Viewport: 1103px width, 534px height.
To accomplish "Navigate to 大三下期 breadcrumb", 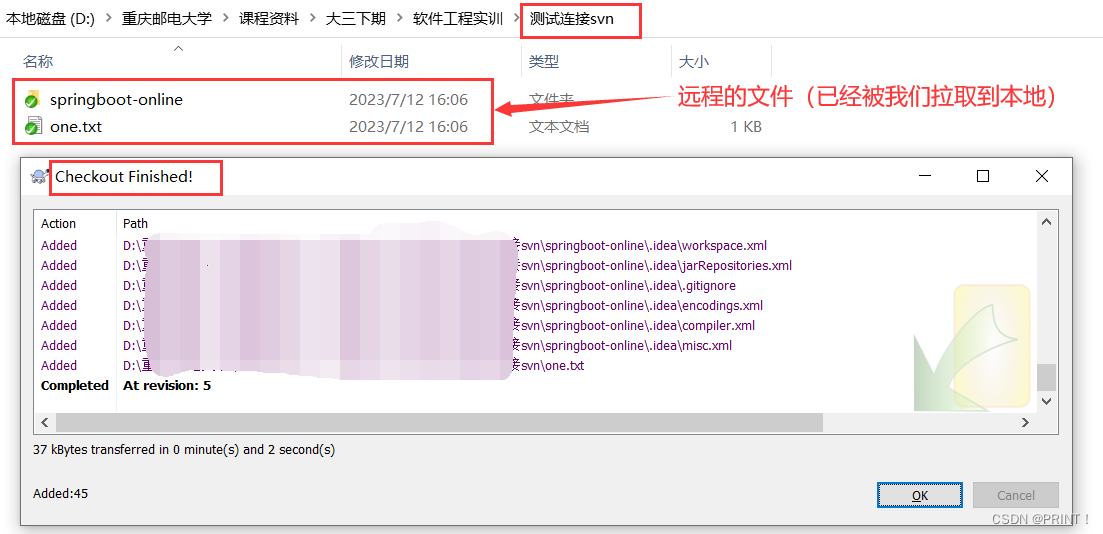I will coord(356,19).
